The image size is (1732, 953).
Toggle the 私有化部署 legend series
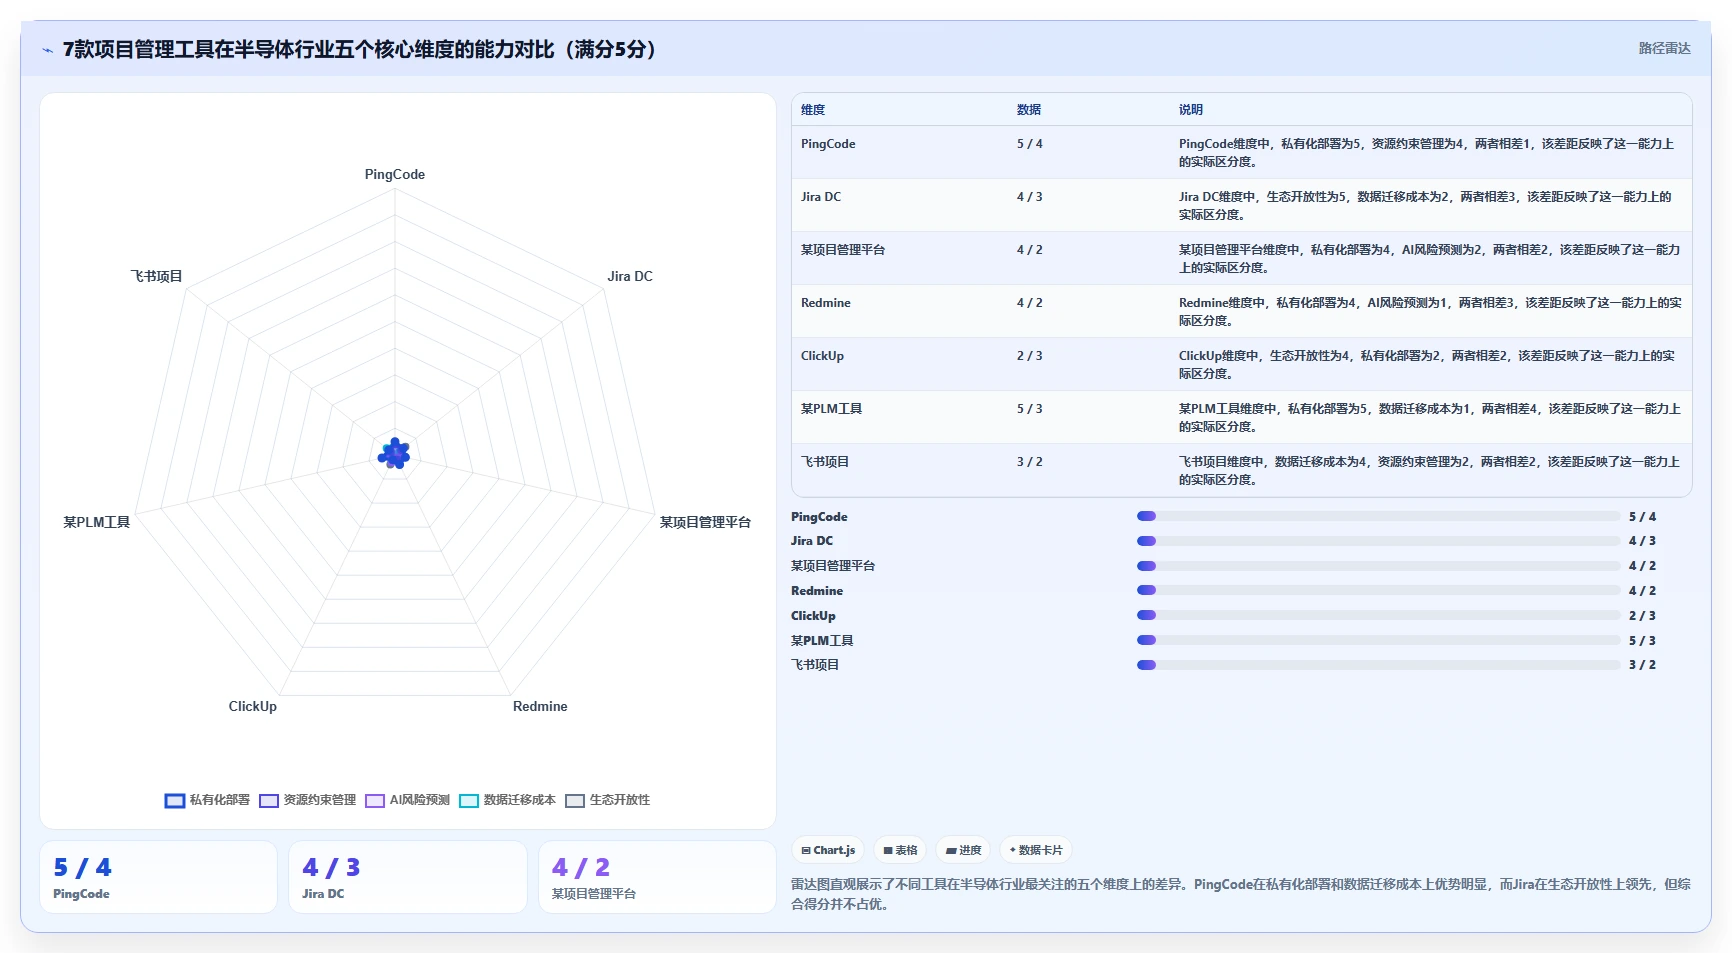coord(207,800)
